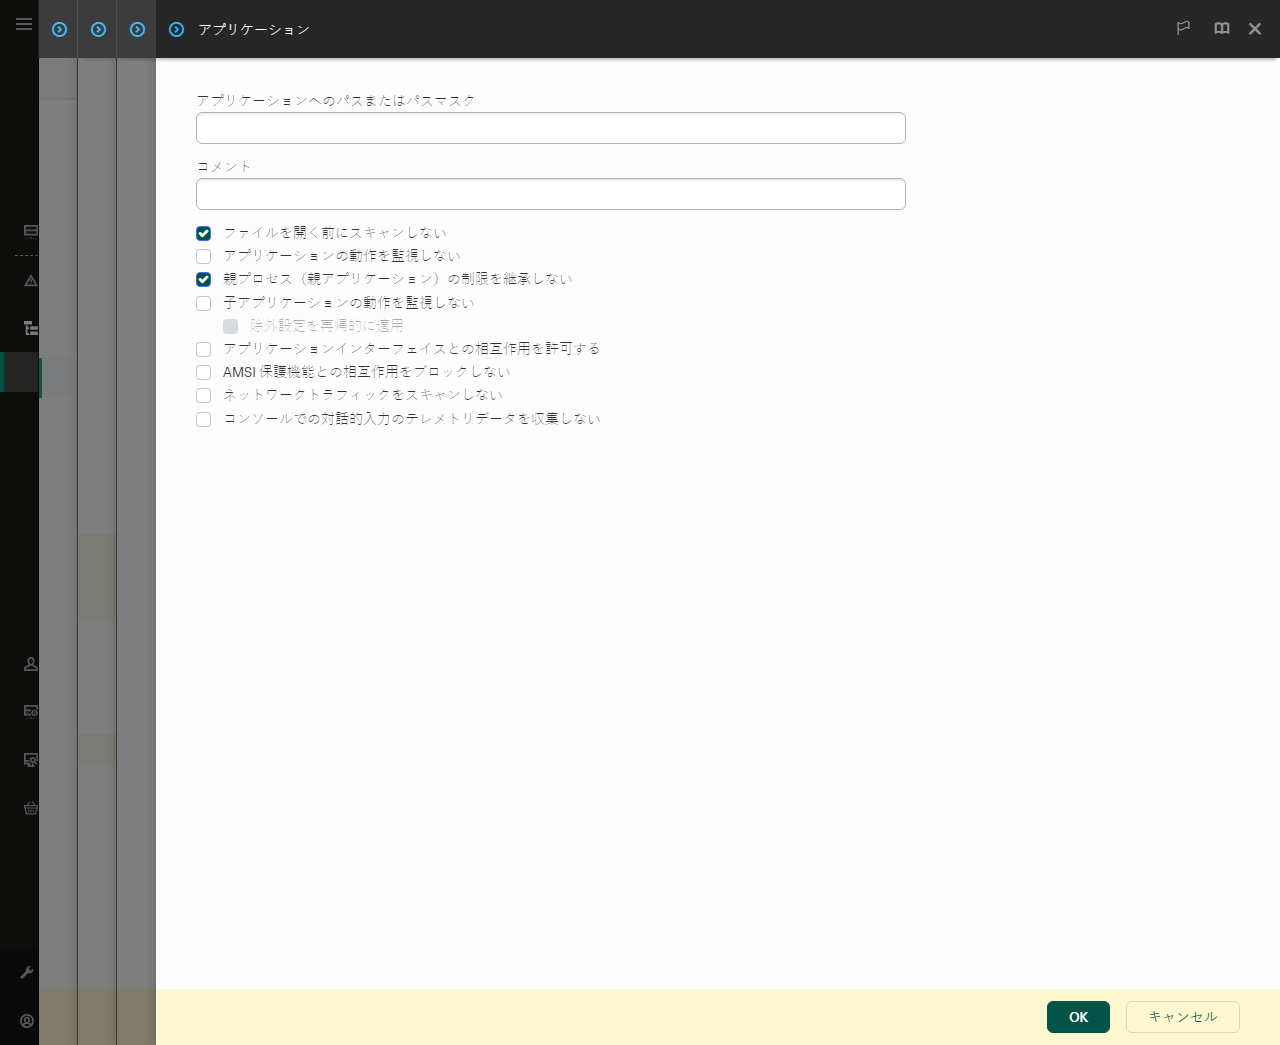The image size is (1280, 1045).
Task: Open the account profile icon at sidebar bottom
Action: point(27,1021)
